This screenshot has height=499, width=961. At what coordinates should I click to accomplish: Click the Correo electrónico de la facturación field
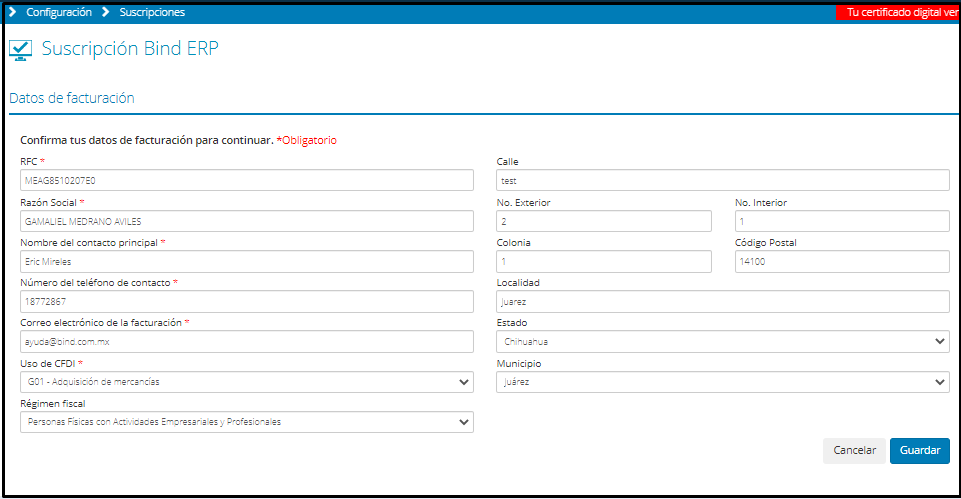pyautogui.click(x=247, y=341)
